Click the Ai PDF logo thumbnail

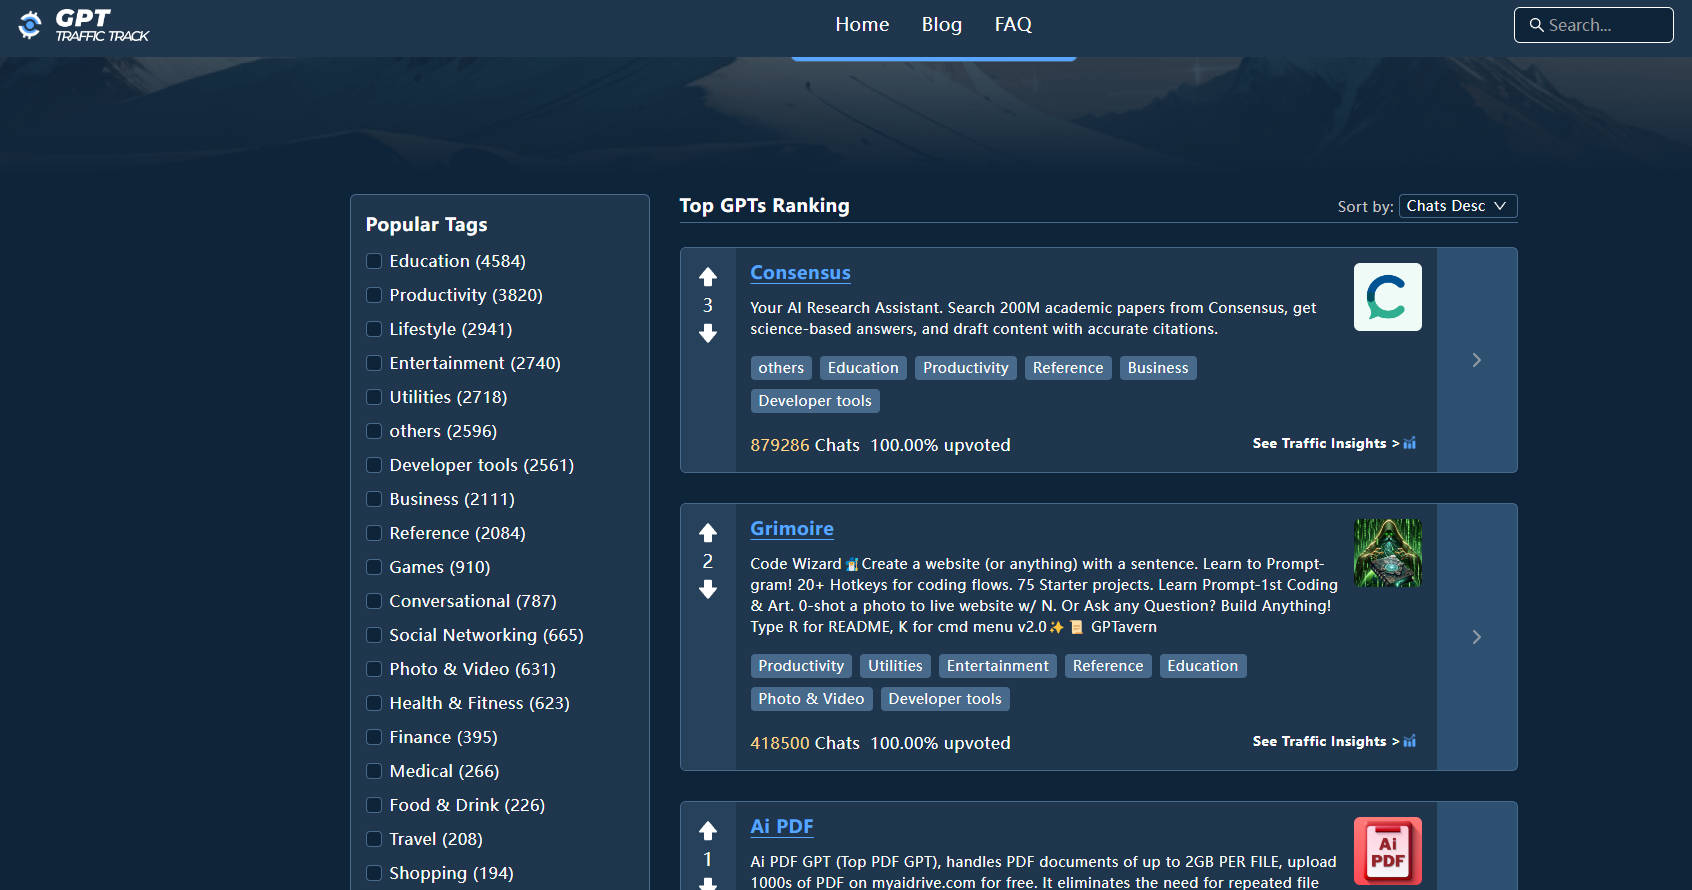coord(1388,851)
